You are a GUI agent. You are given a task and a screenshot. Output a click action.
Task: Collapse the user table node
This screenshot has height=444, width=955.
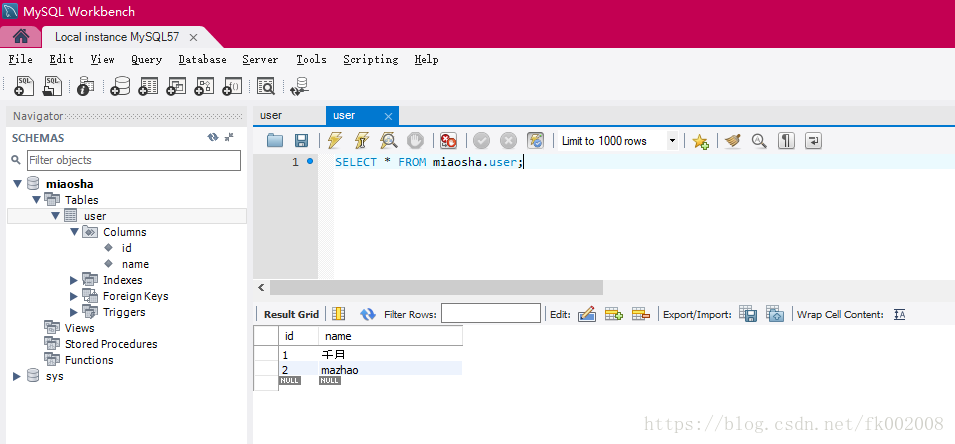[x=55, y=216]
